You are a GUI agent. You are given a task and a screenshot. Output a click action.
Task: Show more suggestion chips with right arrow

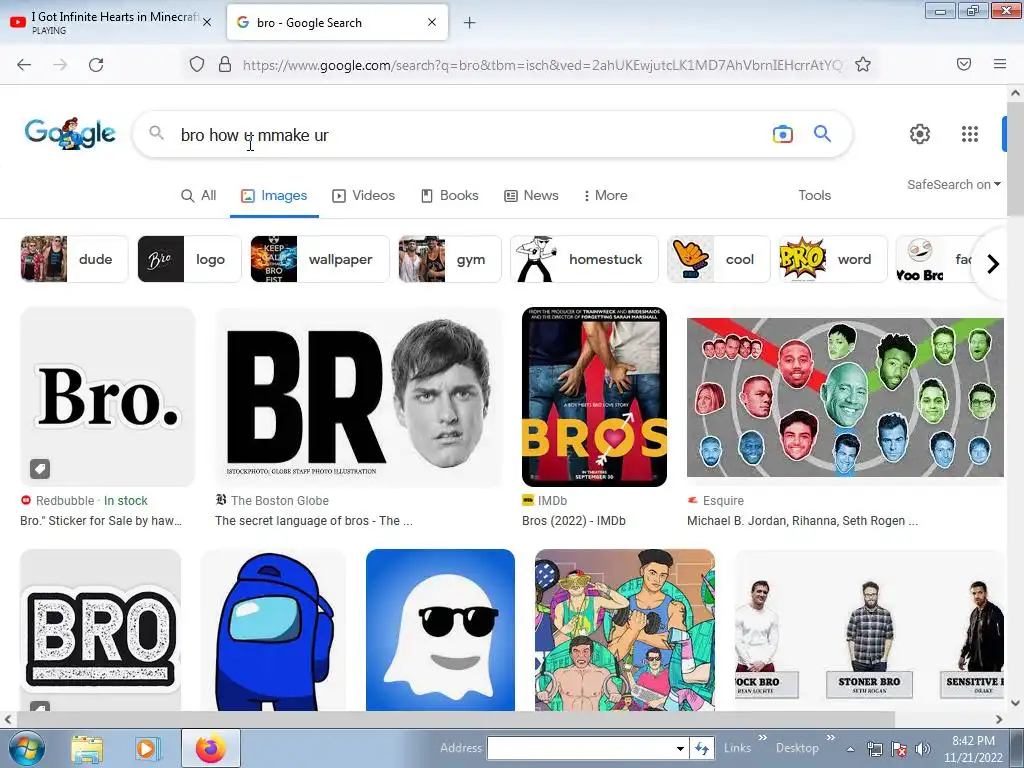[x=993, y=264]
